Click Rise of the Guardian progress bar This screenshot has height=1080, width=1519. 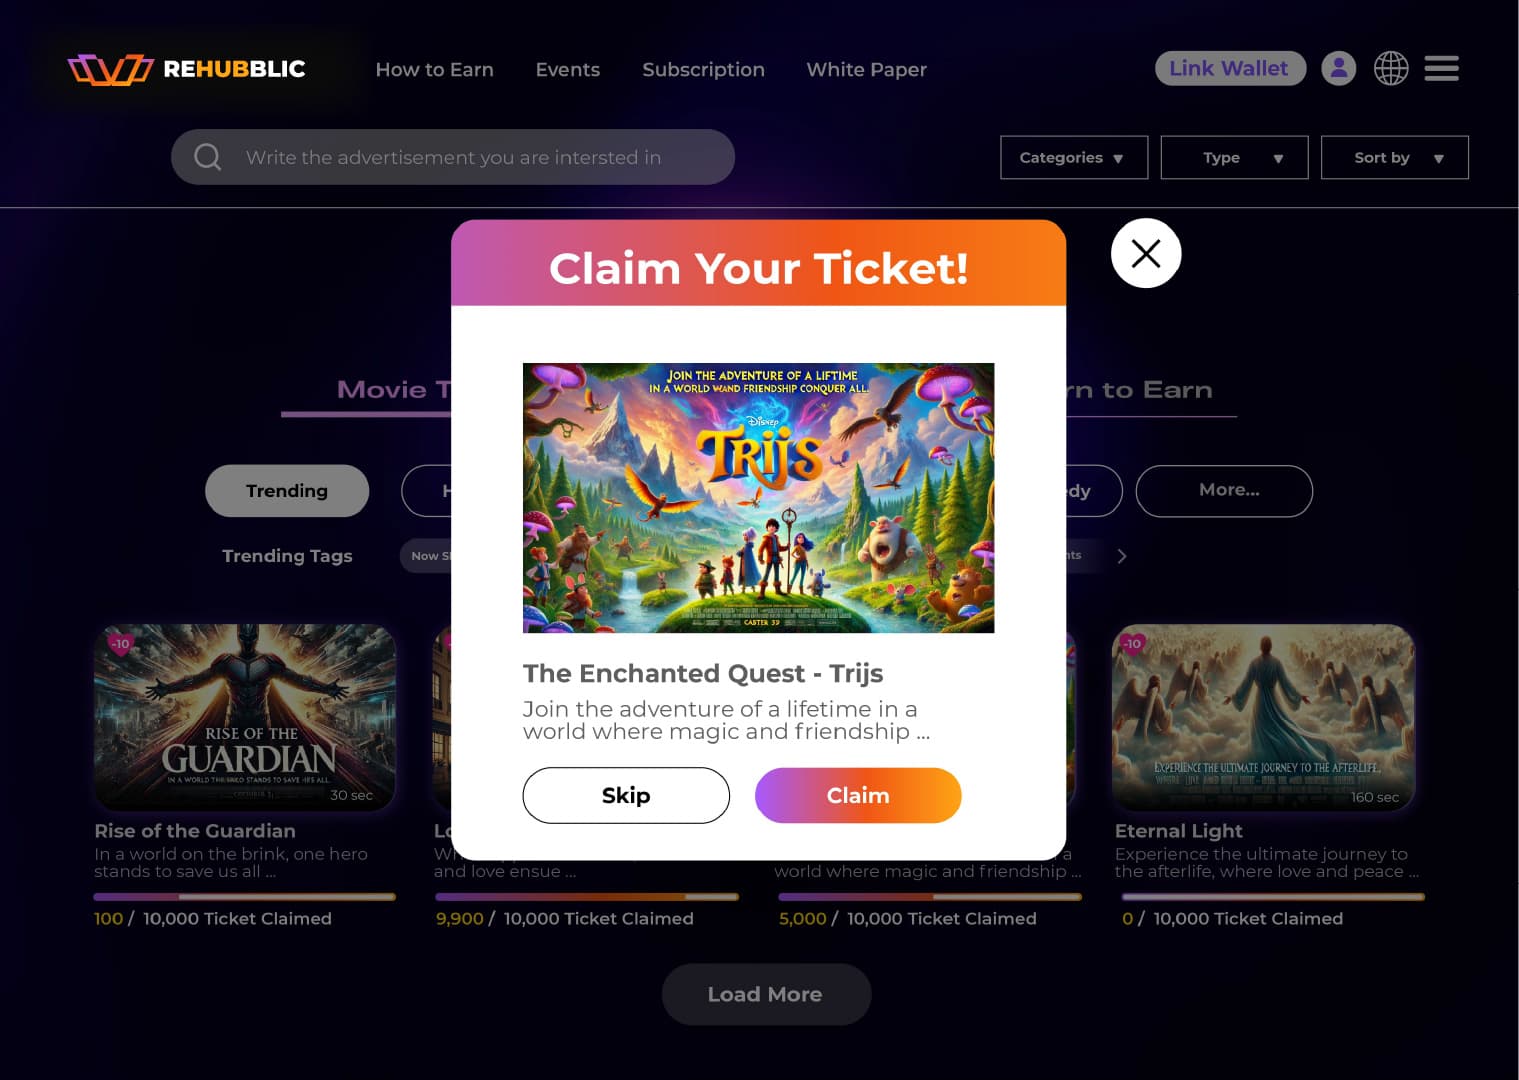click(245, 897)
